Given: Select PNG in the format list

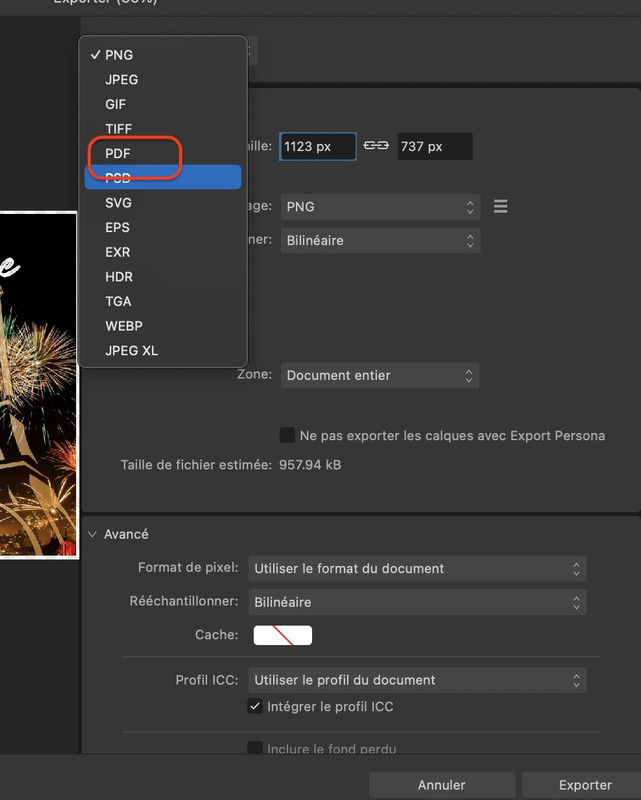Looking at the screenshot, I should click(x=163, y=55).
